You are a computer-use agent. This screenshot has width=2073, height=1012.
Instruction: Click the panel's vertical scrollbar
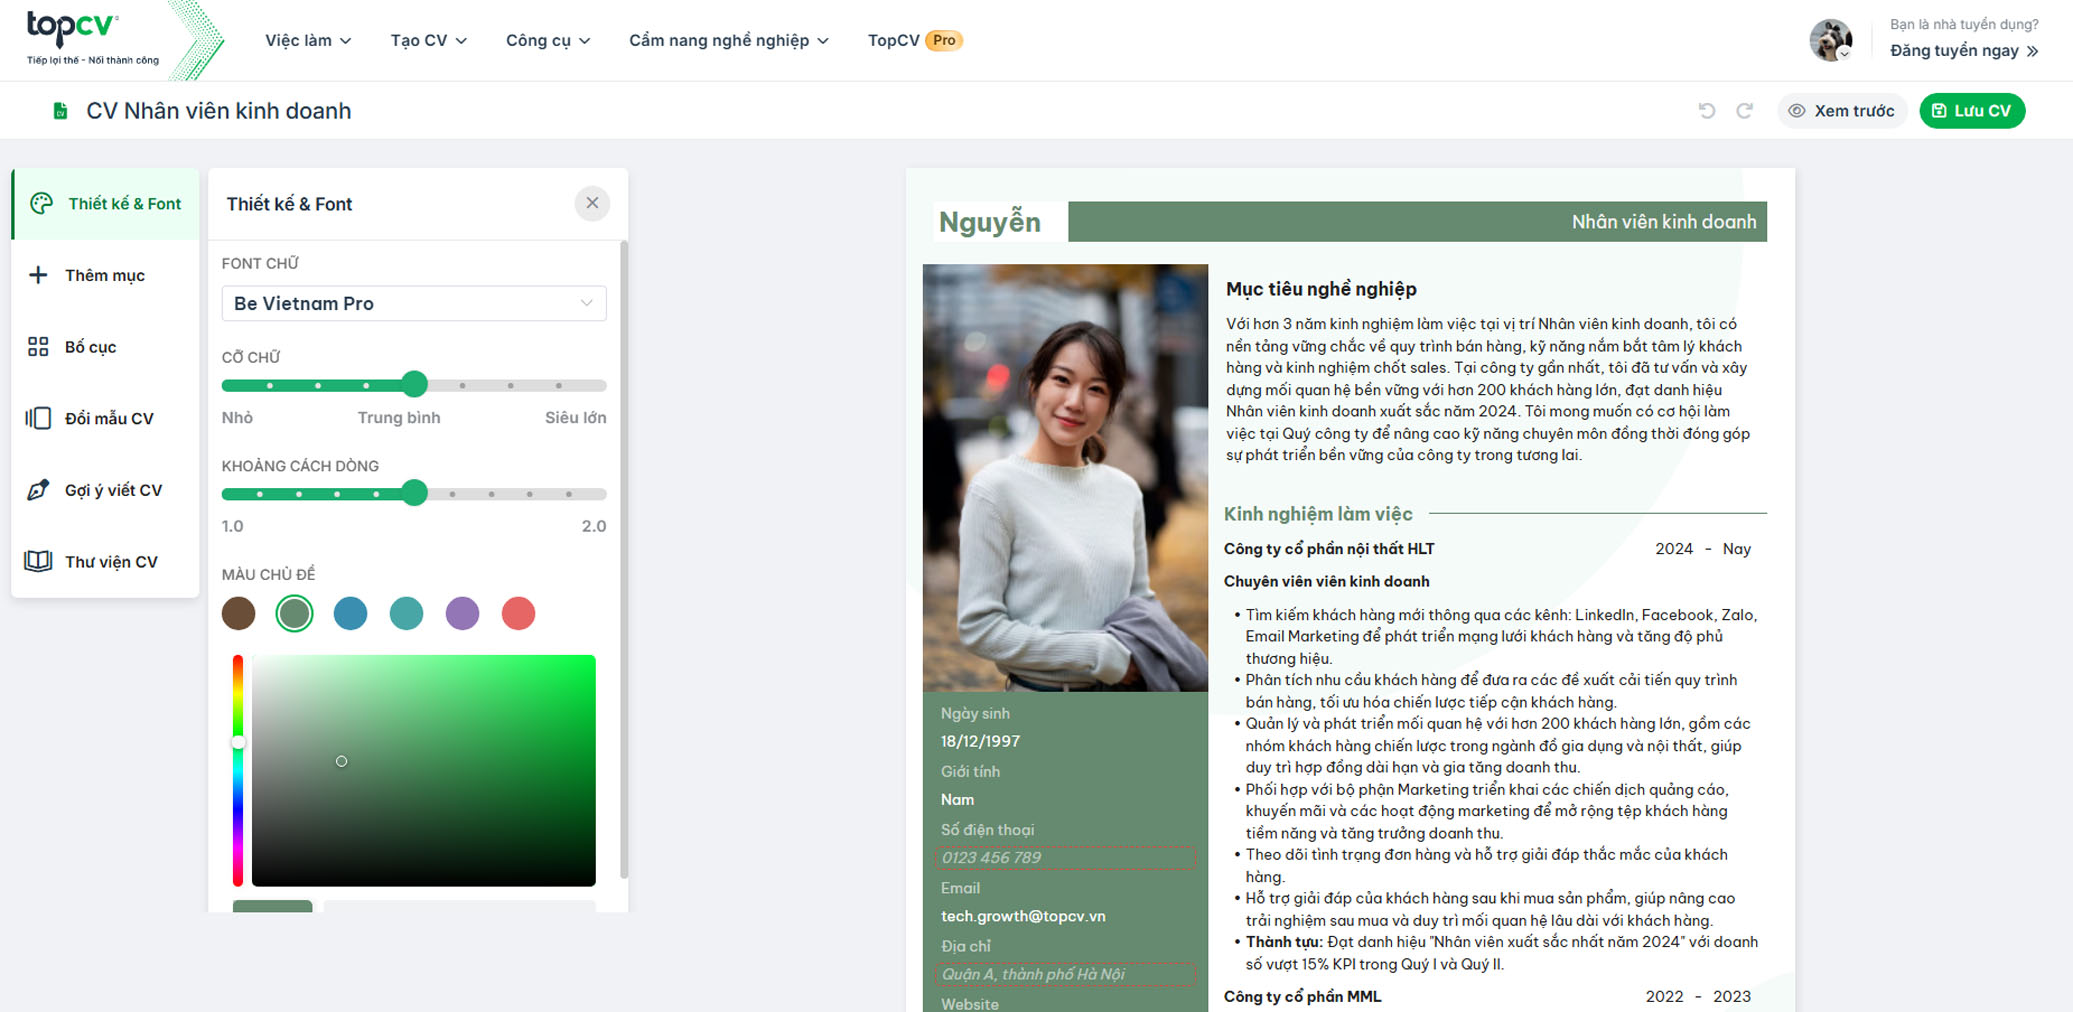[x=624, y=560]
